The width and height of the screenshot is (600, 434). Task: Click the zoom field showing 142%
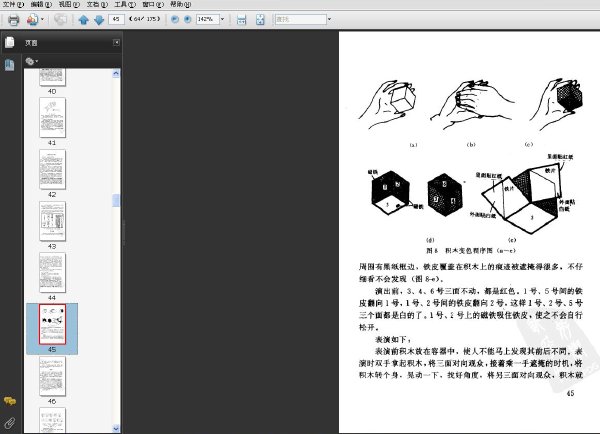click(x=207, y=19)
